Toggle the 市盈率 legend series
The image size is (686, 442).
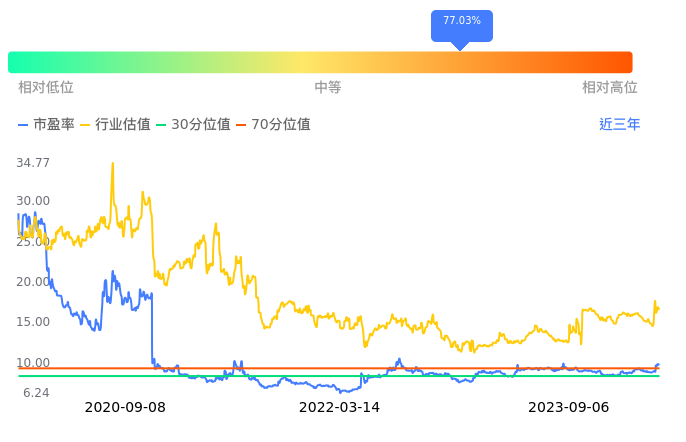click(45, 125)
